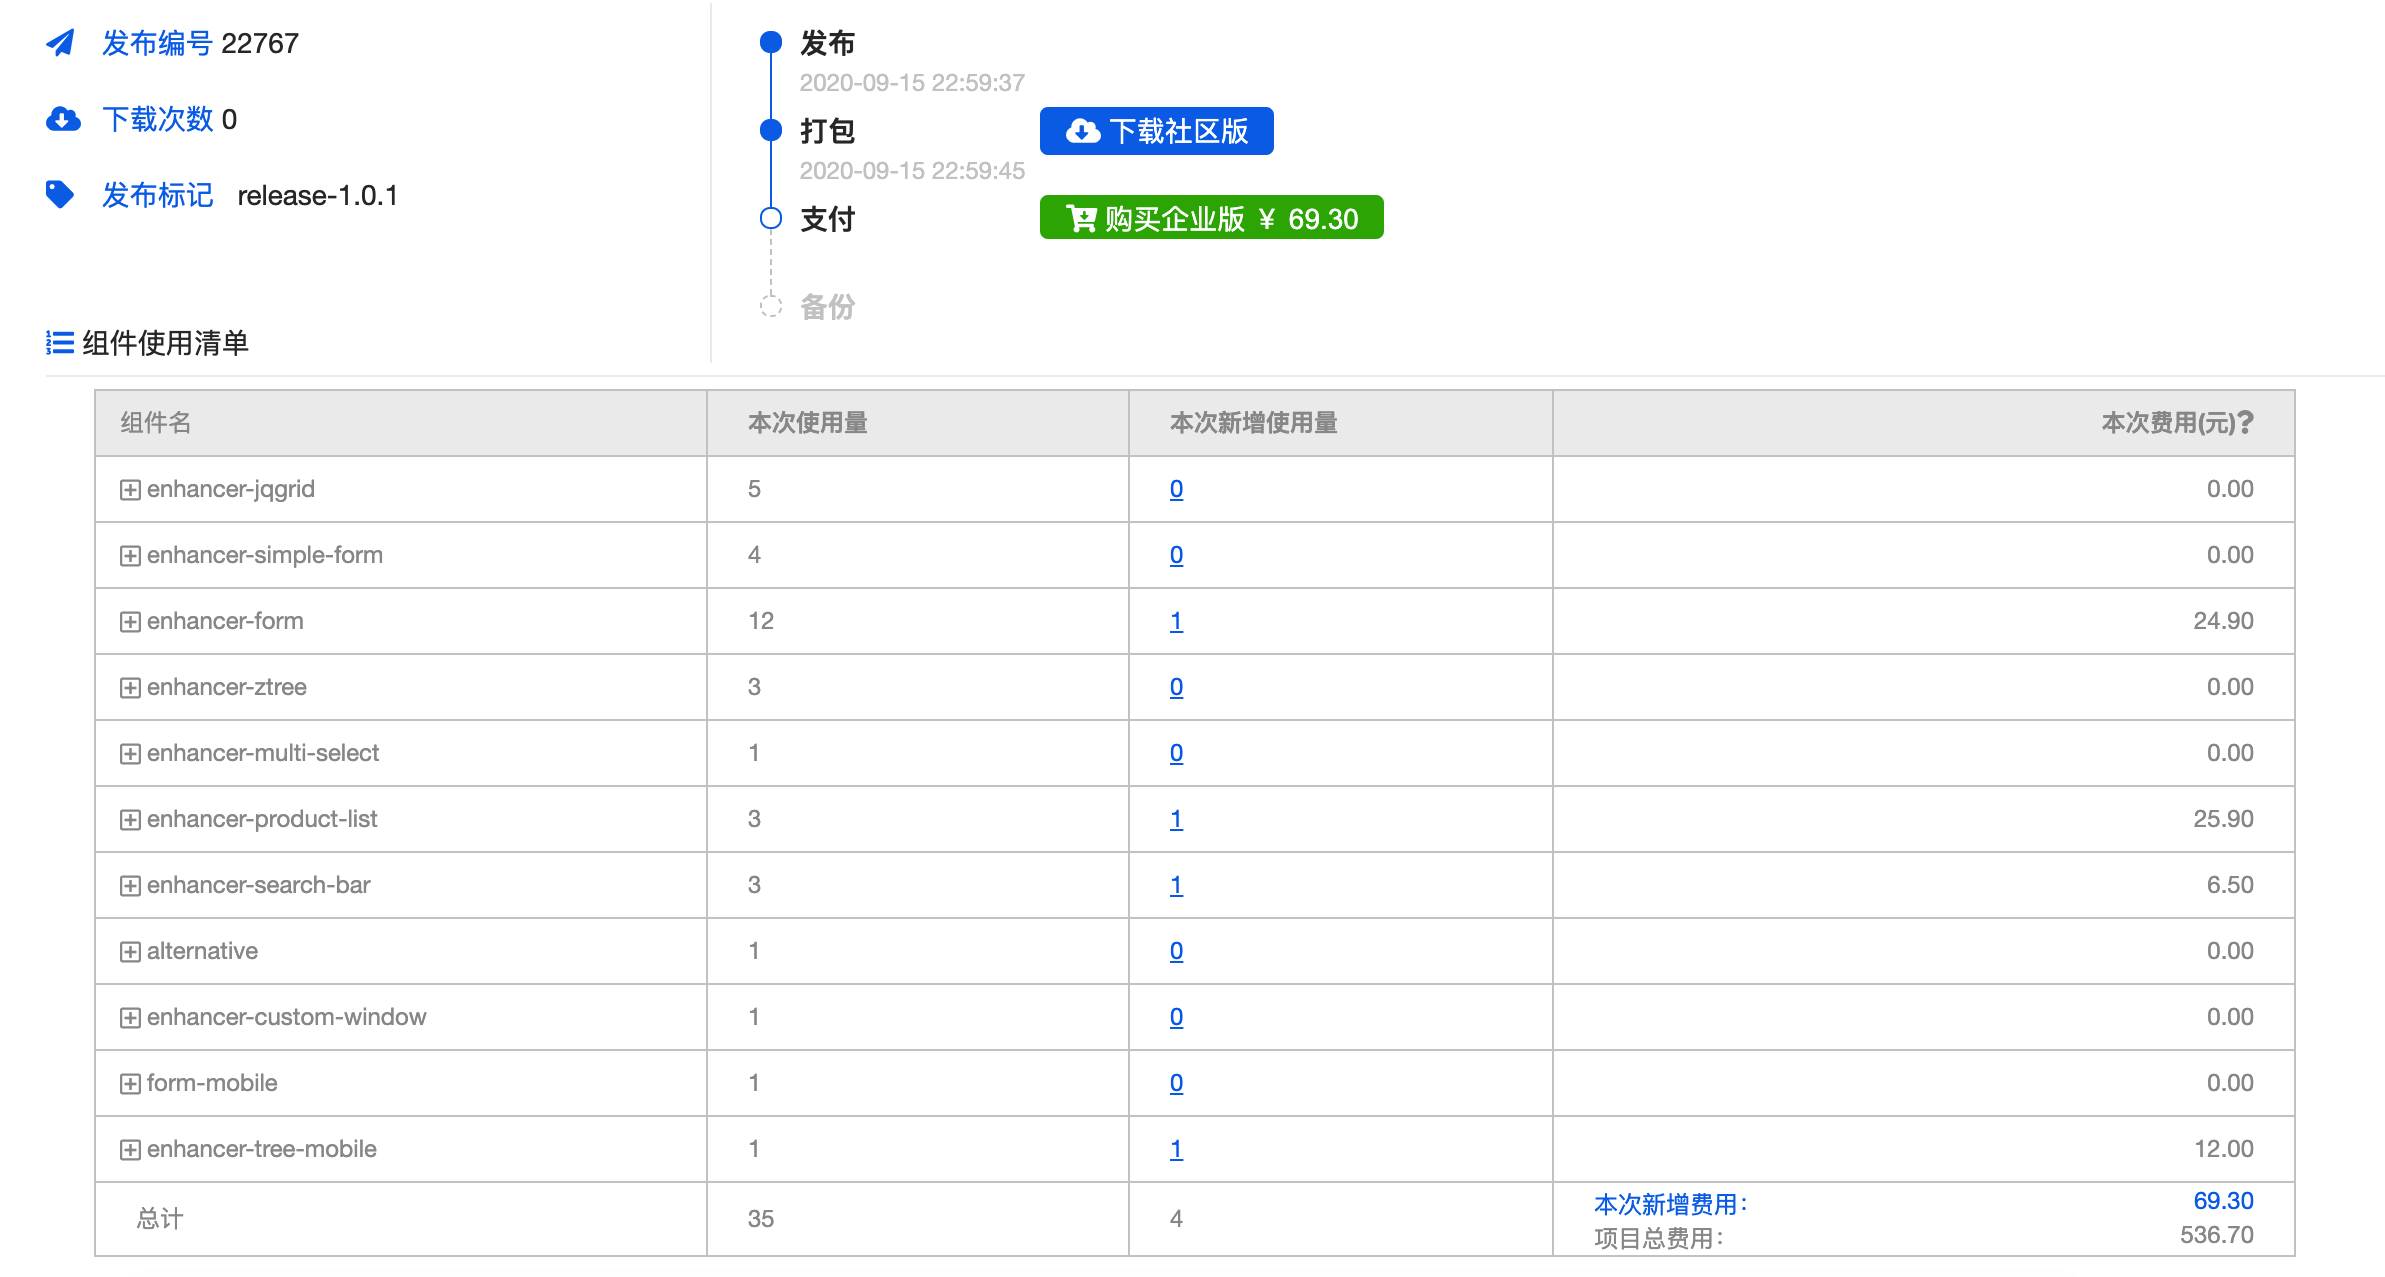Click the publish step timeline dot
Screen dimensions: 2385x1277
[x=770, y=42]
